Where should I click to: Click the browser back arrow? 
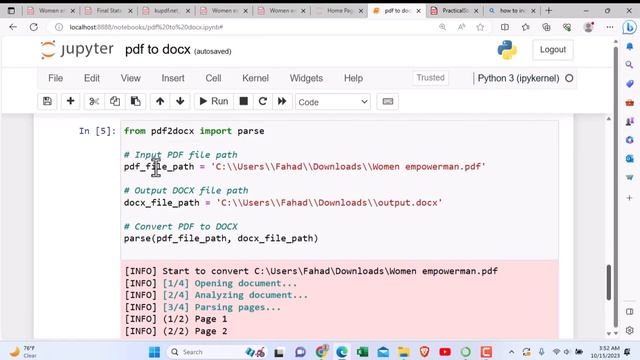coord(13,27)
